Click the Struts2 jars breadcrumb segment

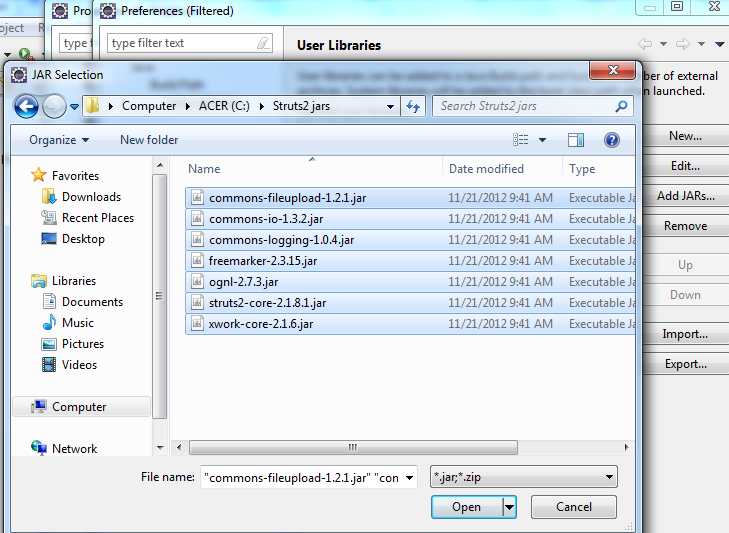301,106
